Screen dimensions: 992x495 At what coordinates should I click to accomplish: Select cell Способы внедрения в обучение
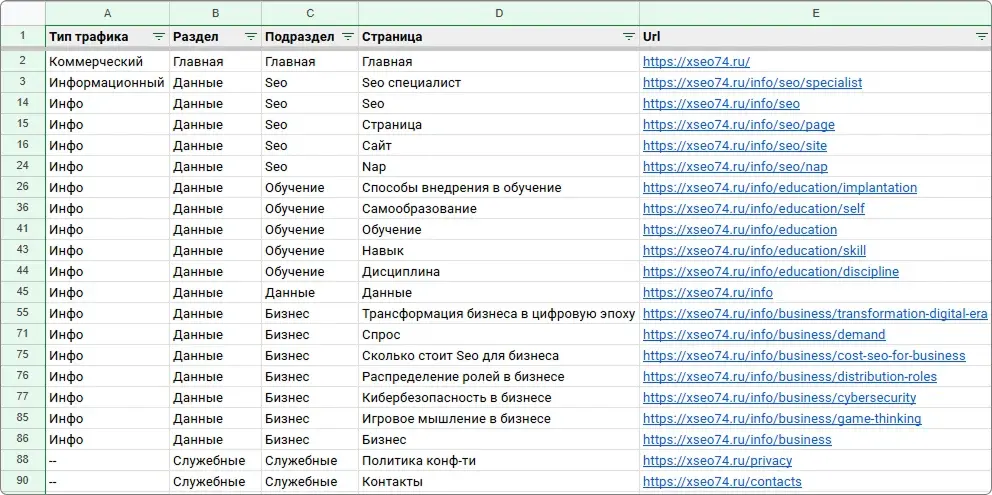[499, 188]
